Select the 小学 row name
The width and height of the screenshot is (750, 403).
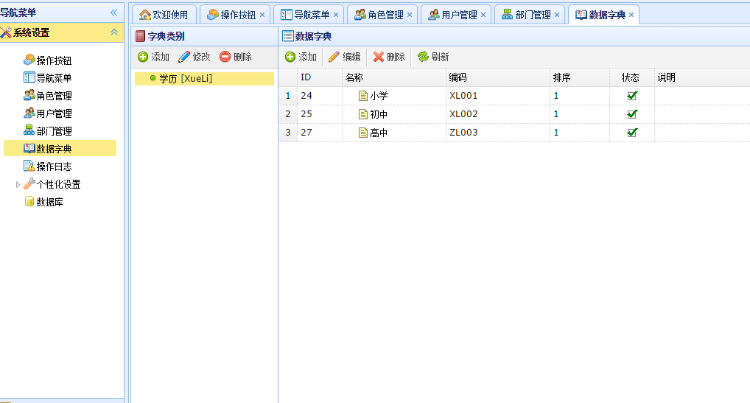pyautogui.click(x=379, y=96)
